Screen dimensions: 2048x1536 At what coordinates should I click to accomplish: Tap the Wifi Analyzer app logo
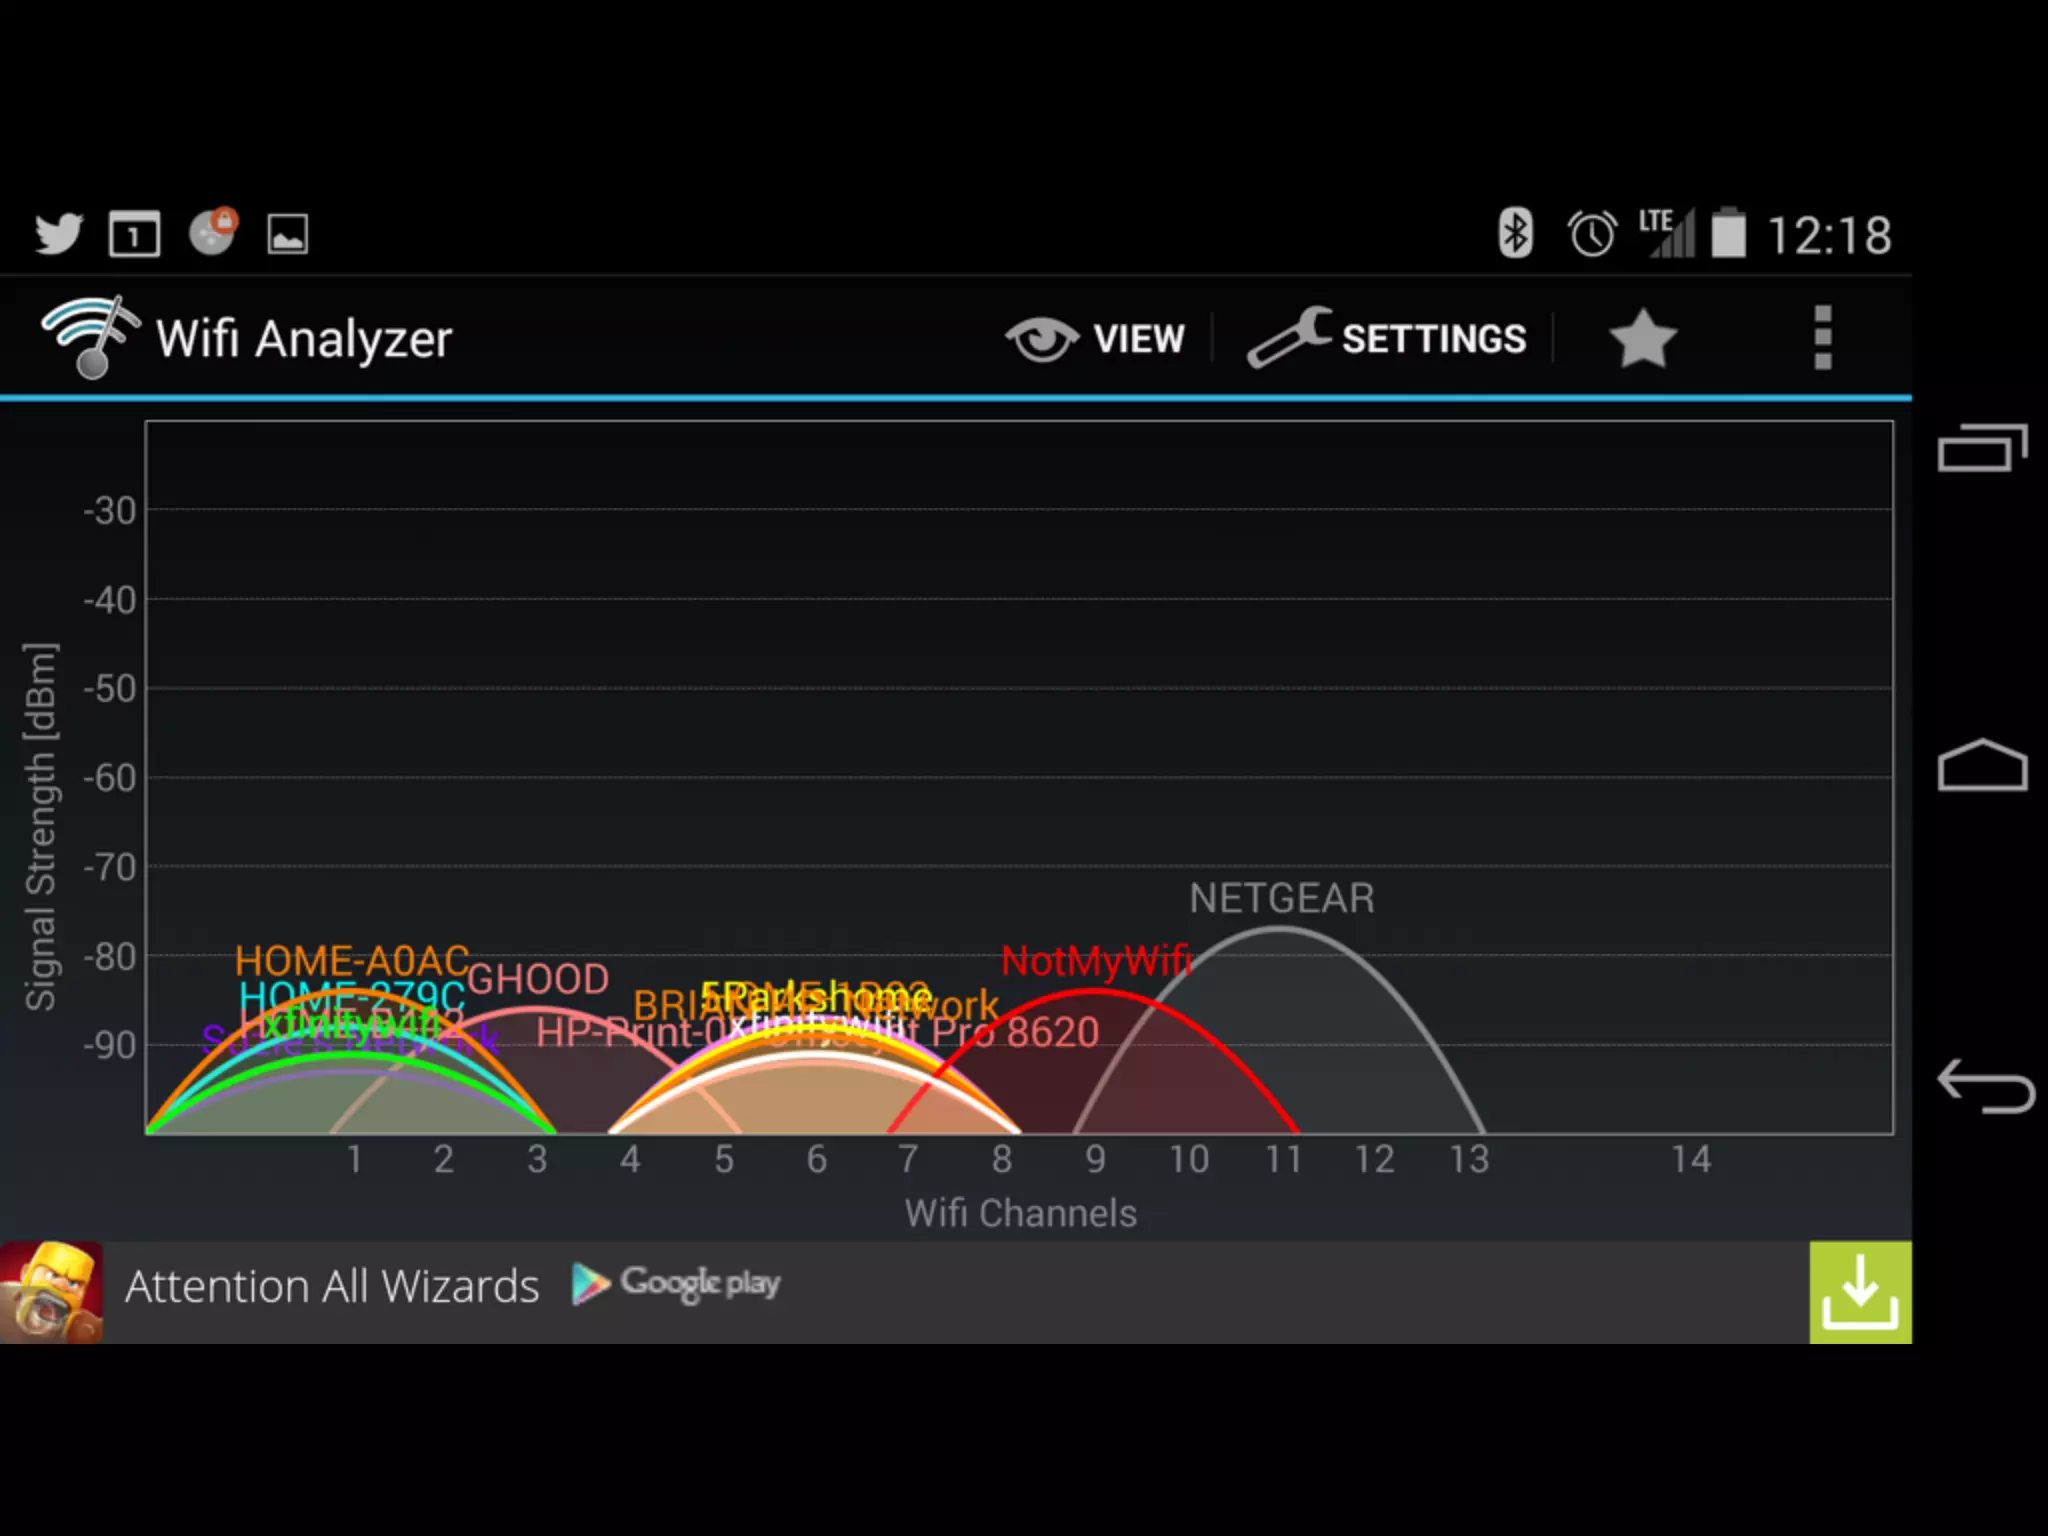(x=90, y=337)
